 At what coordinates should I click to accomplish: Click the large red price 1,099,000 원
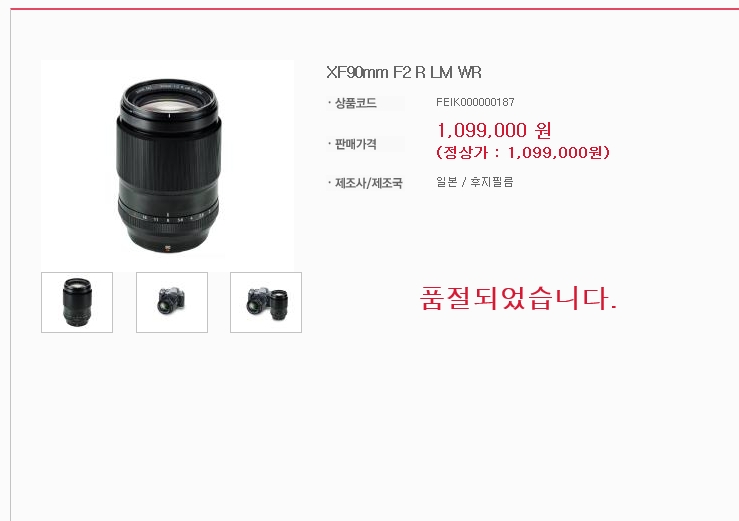[494, 130]
